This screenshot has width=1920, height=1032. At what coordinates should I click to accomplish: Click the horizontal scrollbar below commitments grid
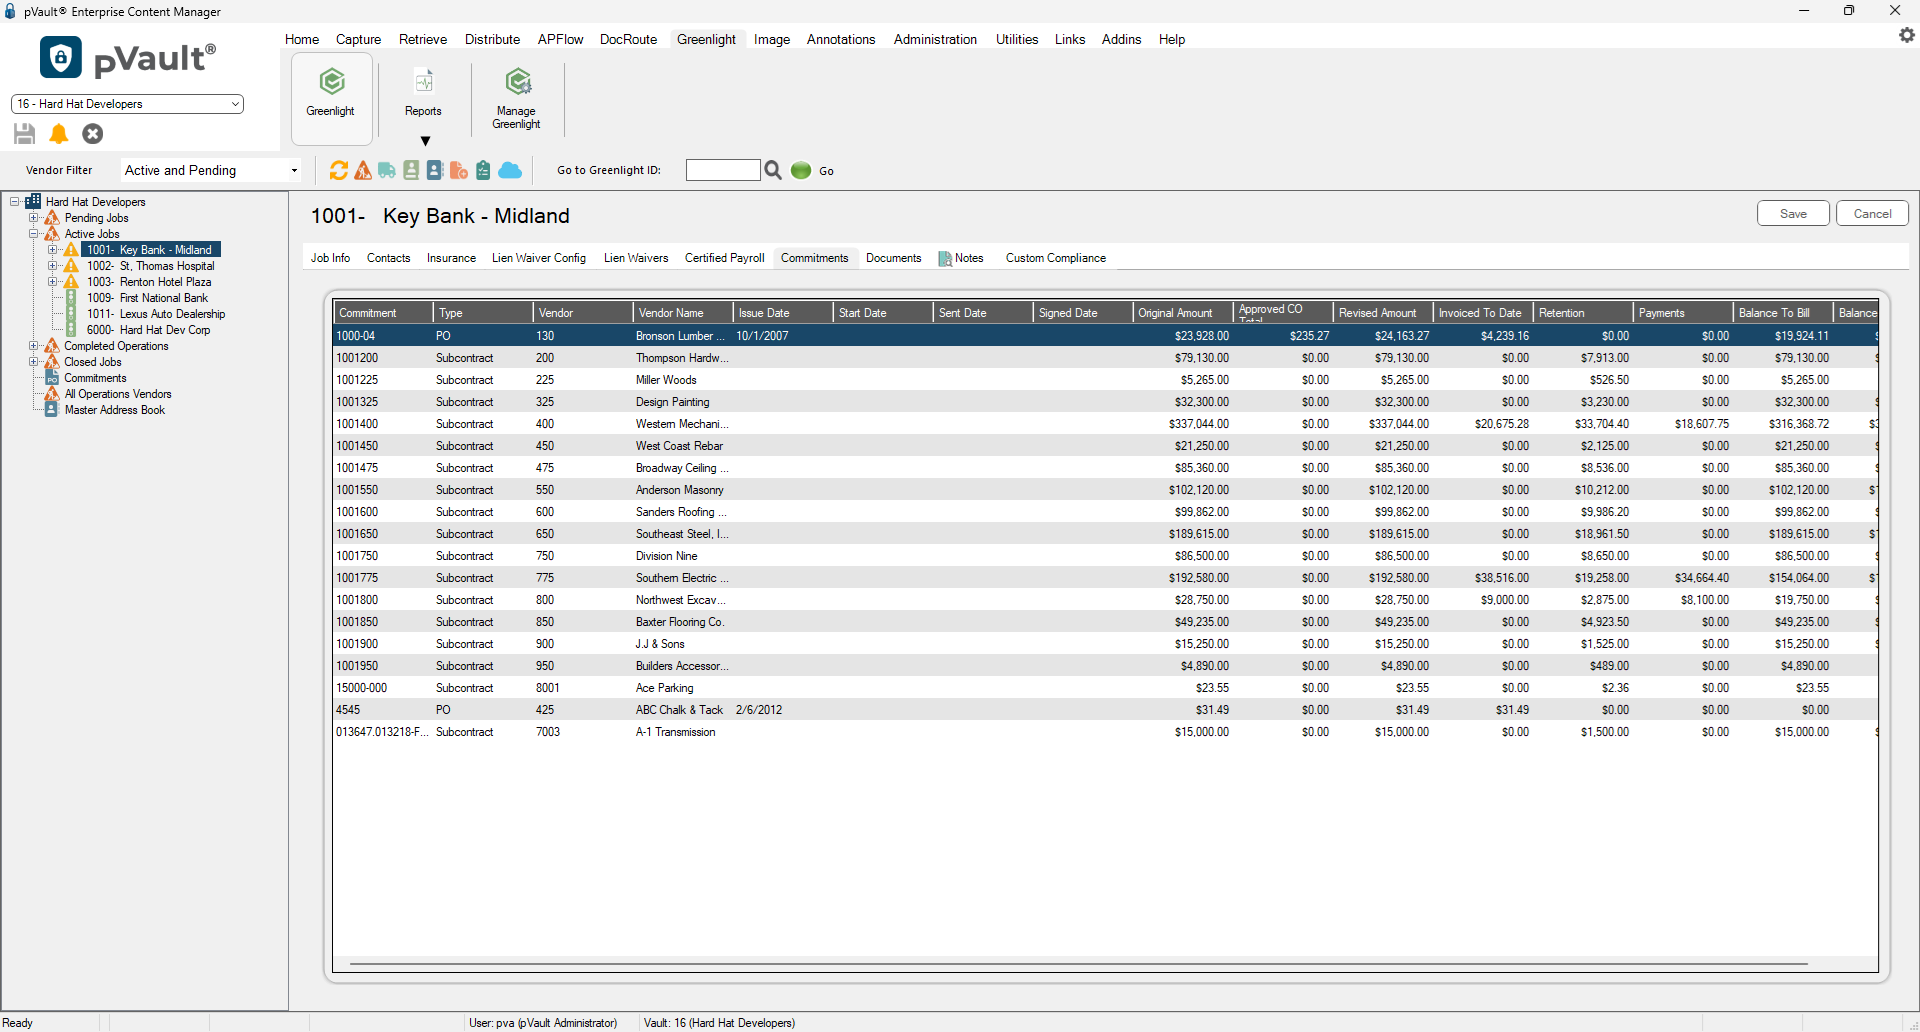pyautogui.click(x=1078, y=964)
